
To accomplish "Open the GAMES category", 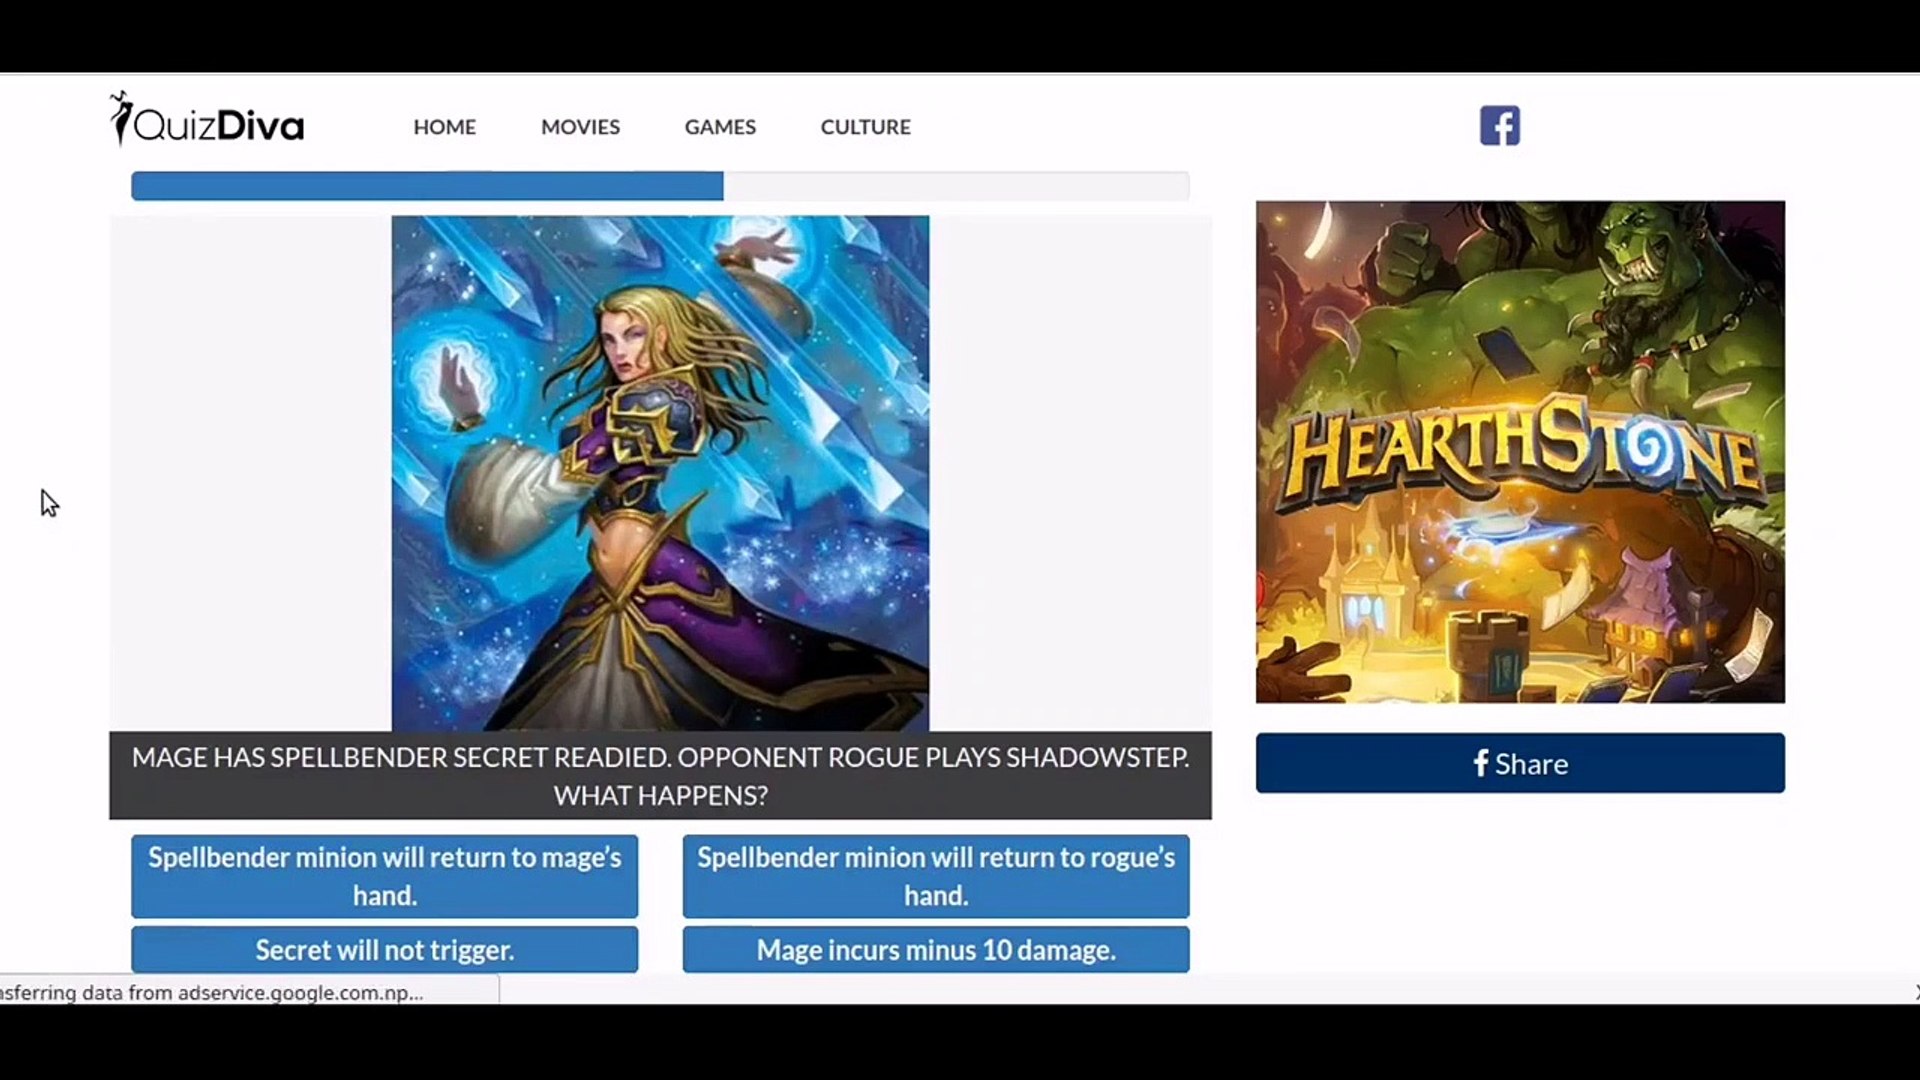I will (720, 127).
